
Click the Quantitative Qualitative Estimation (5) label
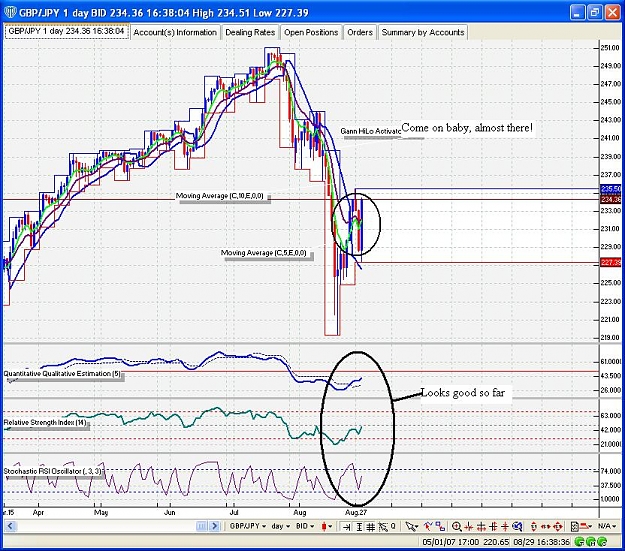click(x=62, y=374)
